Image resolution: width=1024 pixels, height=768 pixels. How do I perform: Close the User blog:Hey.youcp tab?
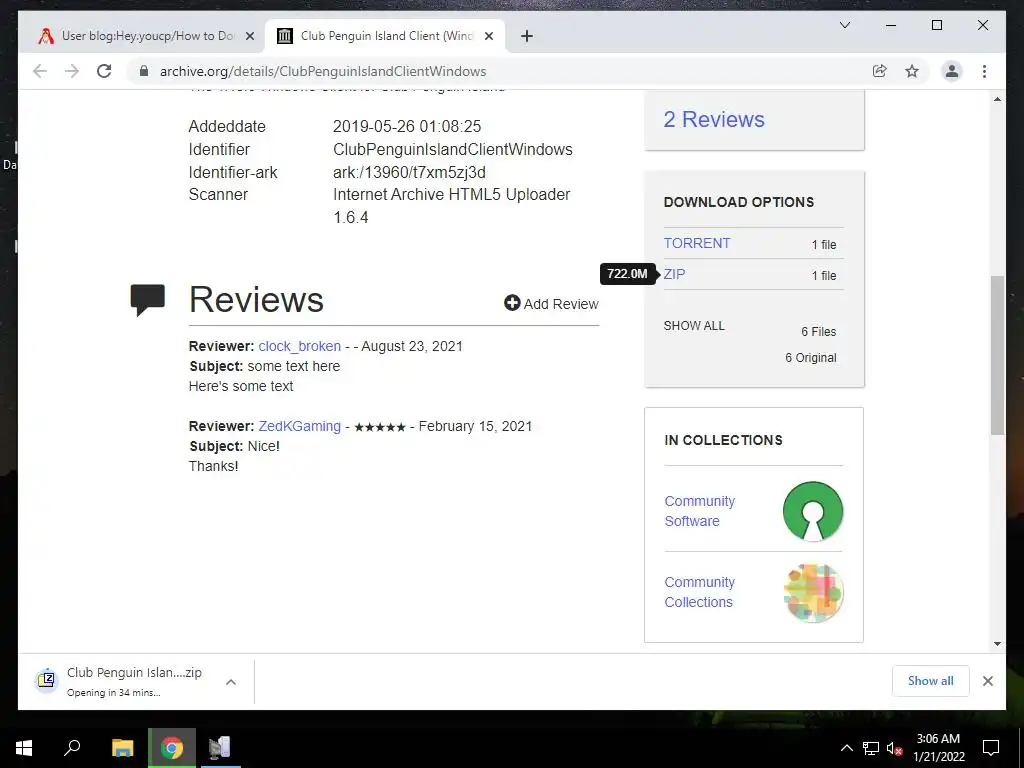pyautogui.click(x=249, y=36)
